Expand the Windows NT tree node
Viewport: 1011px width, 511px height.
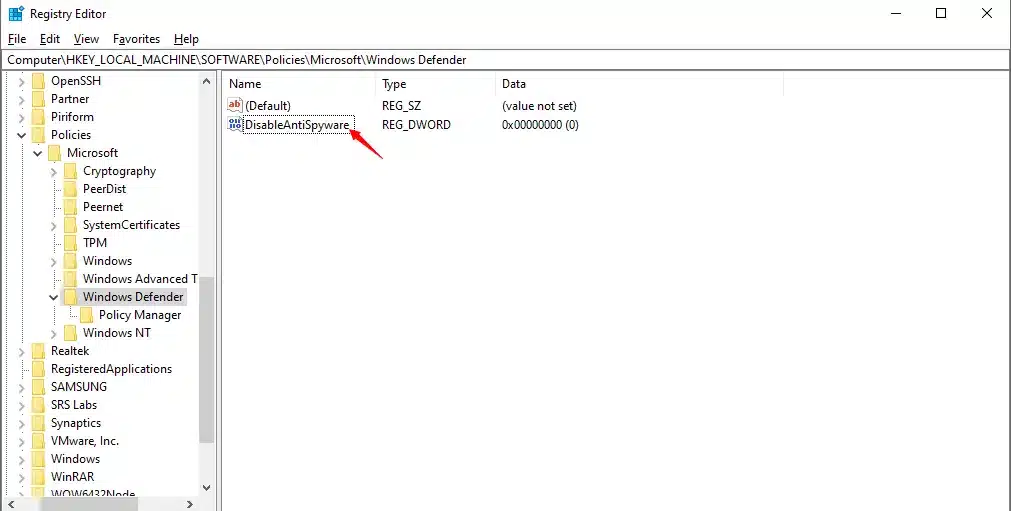click(x=54, y=333)
